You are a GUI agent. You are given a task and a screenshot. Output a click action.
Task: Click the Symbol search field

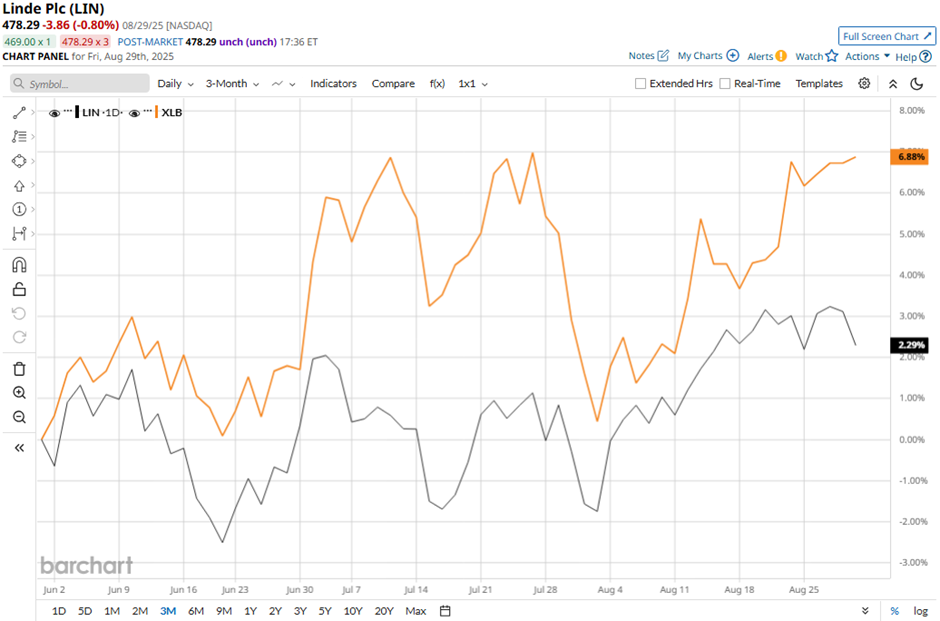[x=80, y=83]
